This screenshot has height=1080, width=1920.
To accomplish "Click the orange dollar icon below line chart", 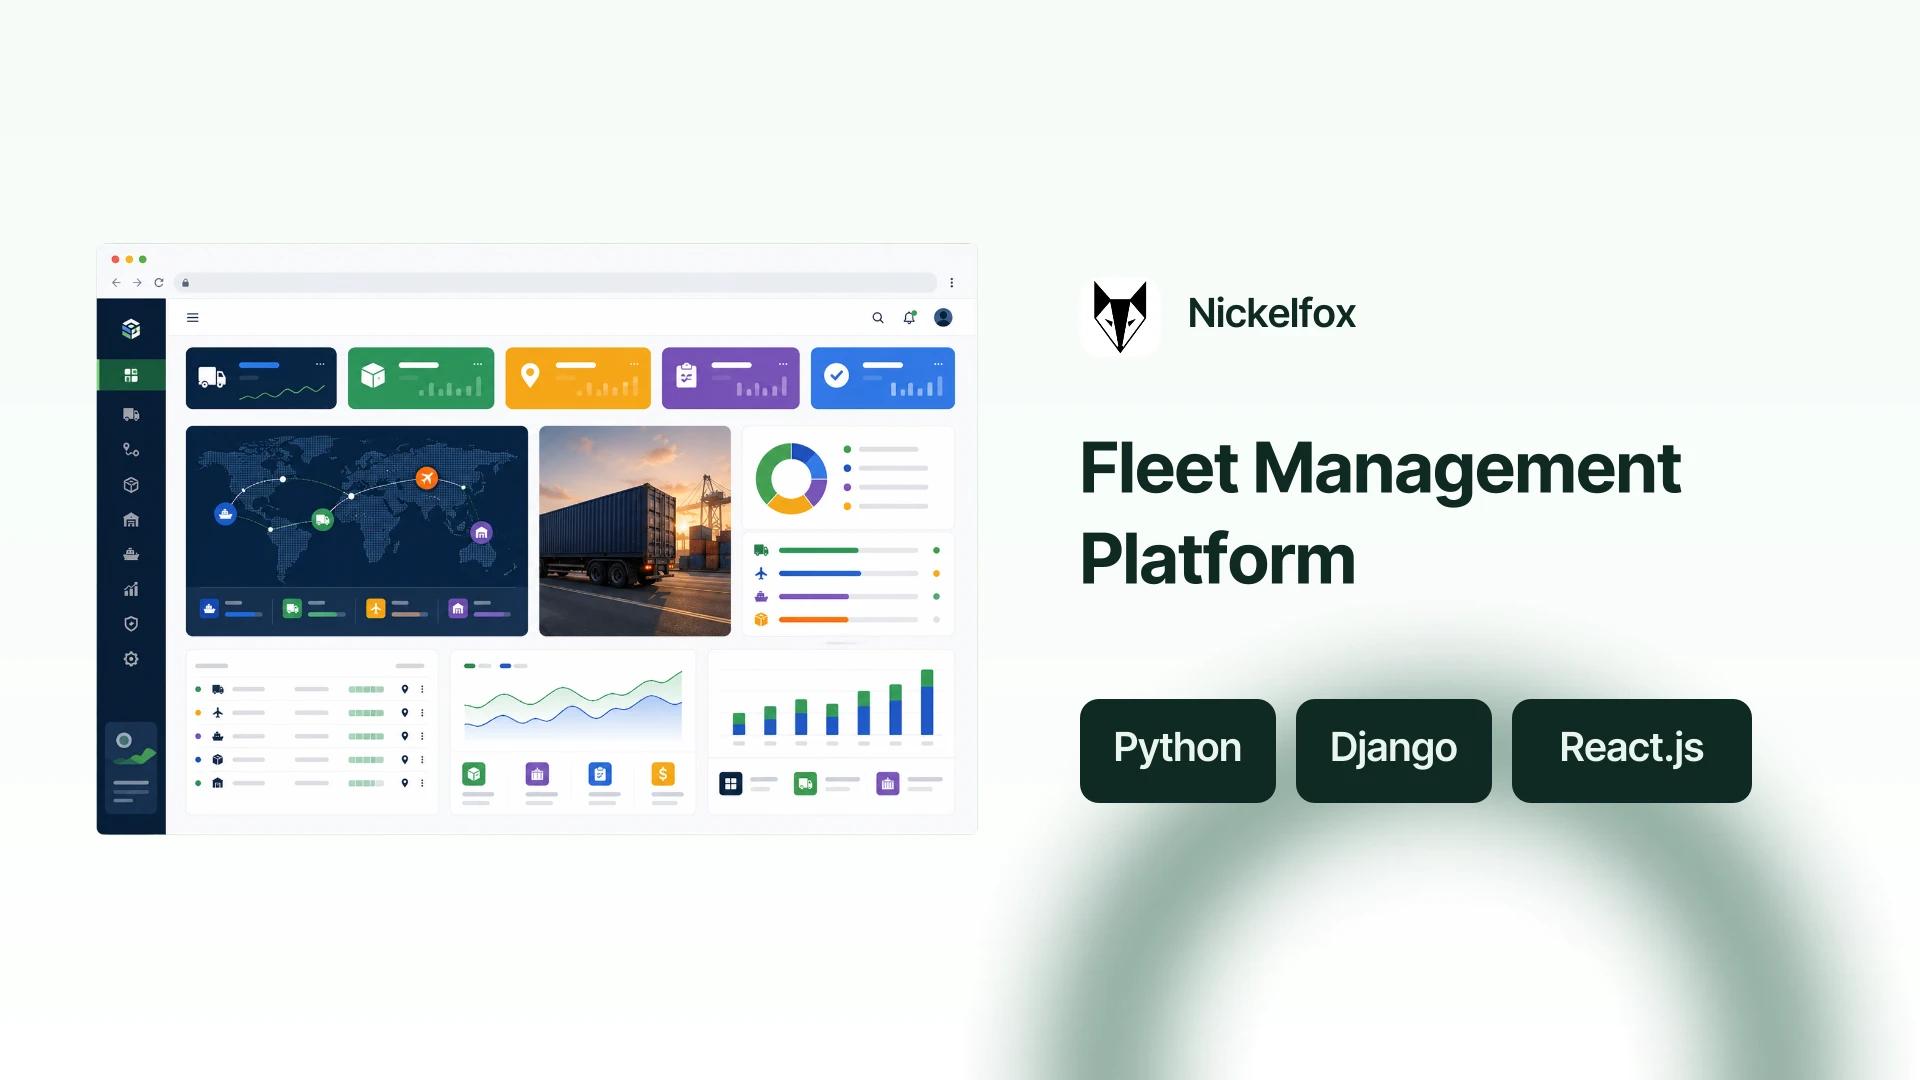I will point(663,774).
